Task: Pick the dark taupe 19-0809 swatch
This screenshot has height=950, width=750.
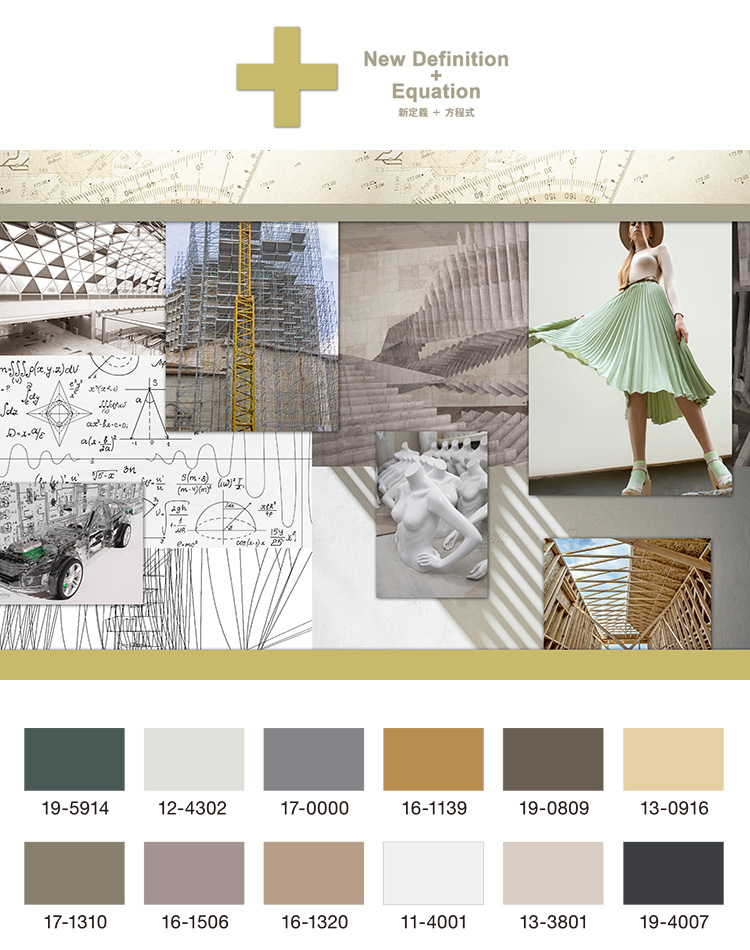Action: [x=553, y=759]
